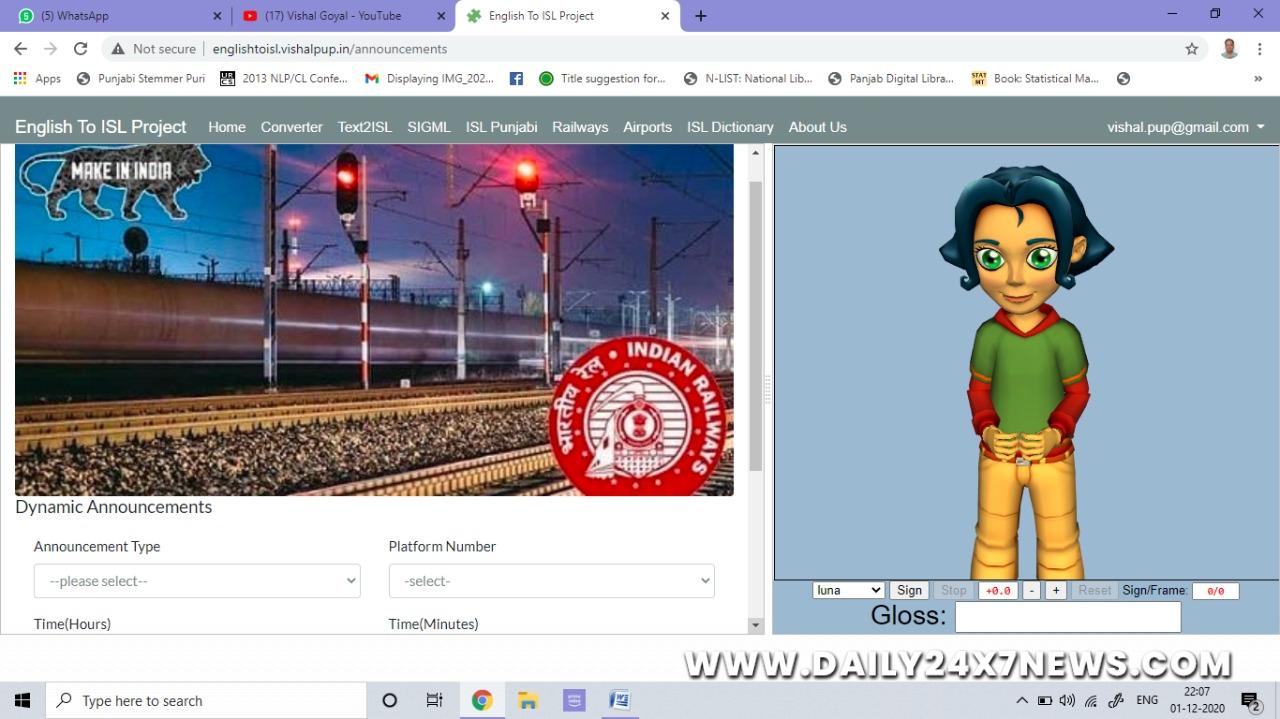The width and height of the screenshot is (1280, 719).
Task: Decrease signing speed with the minus button
Action: click(x=1032, y=590)
